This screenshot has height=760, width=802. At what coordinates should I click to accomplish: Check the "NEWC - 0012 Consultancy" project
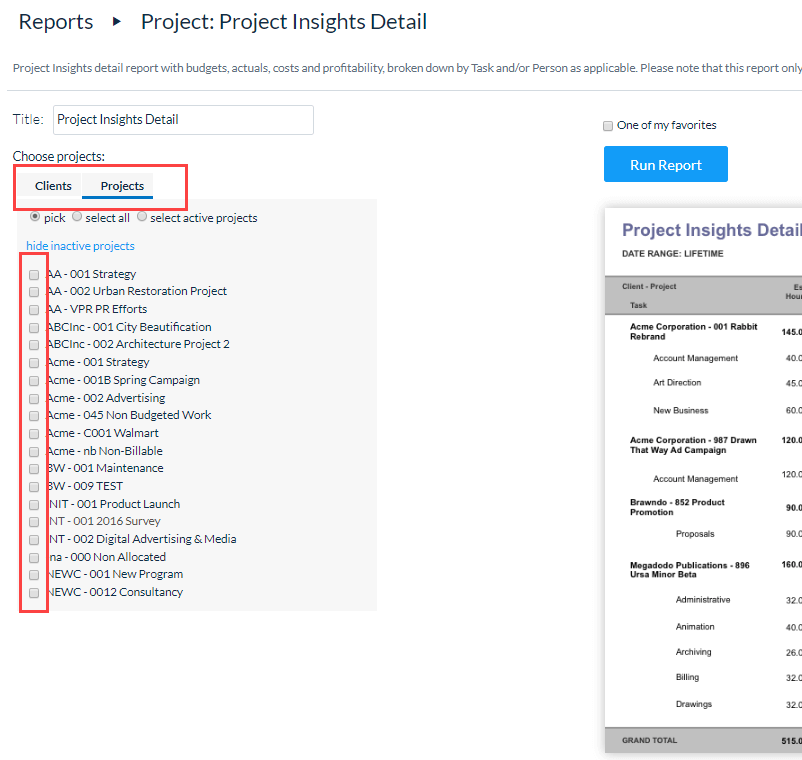(x=35, y=592)
